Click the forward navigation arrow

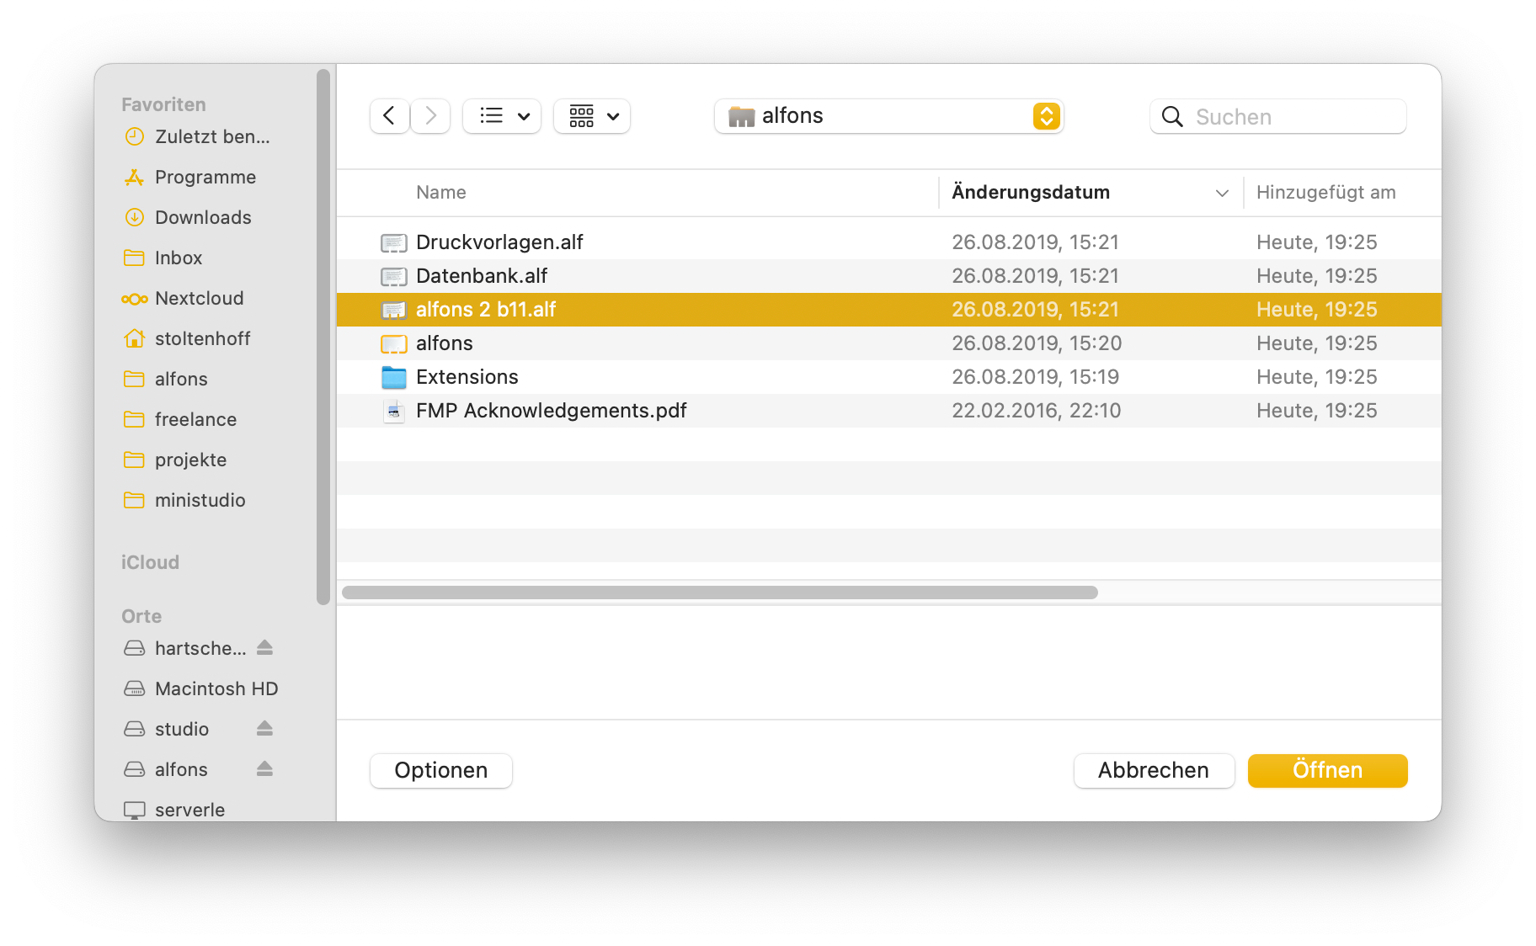point(431,116)
